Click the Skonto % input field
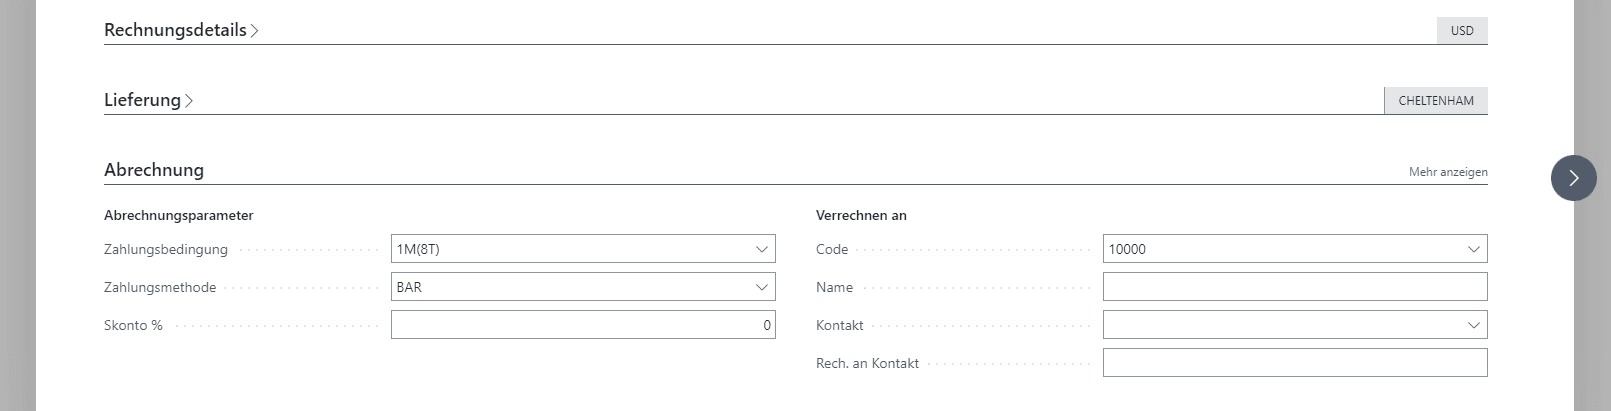Viewport: 1611px width, 411px height. (x=582, y=325)
